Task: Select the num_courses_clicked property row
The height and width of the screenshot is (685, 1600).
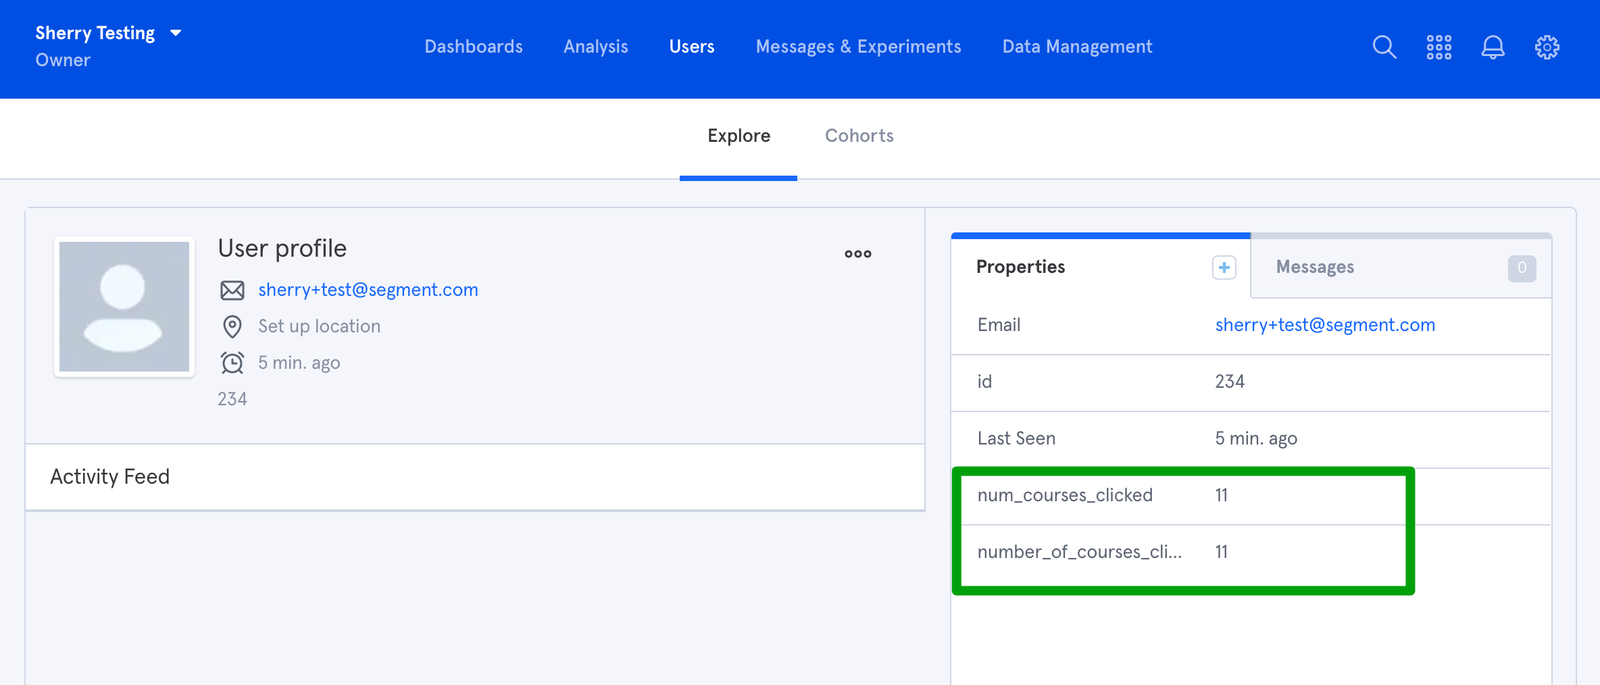Action: click(1065, 496)
